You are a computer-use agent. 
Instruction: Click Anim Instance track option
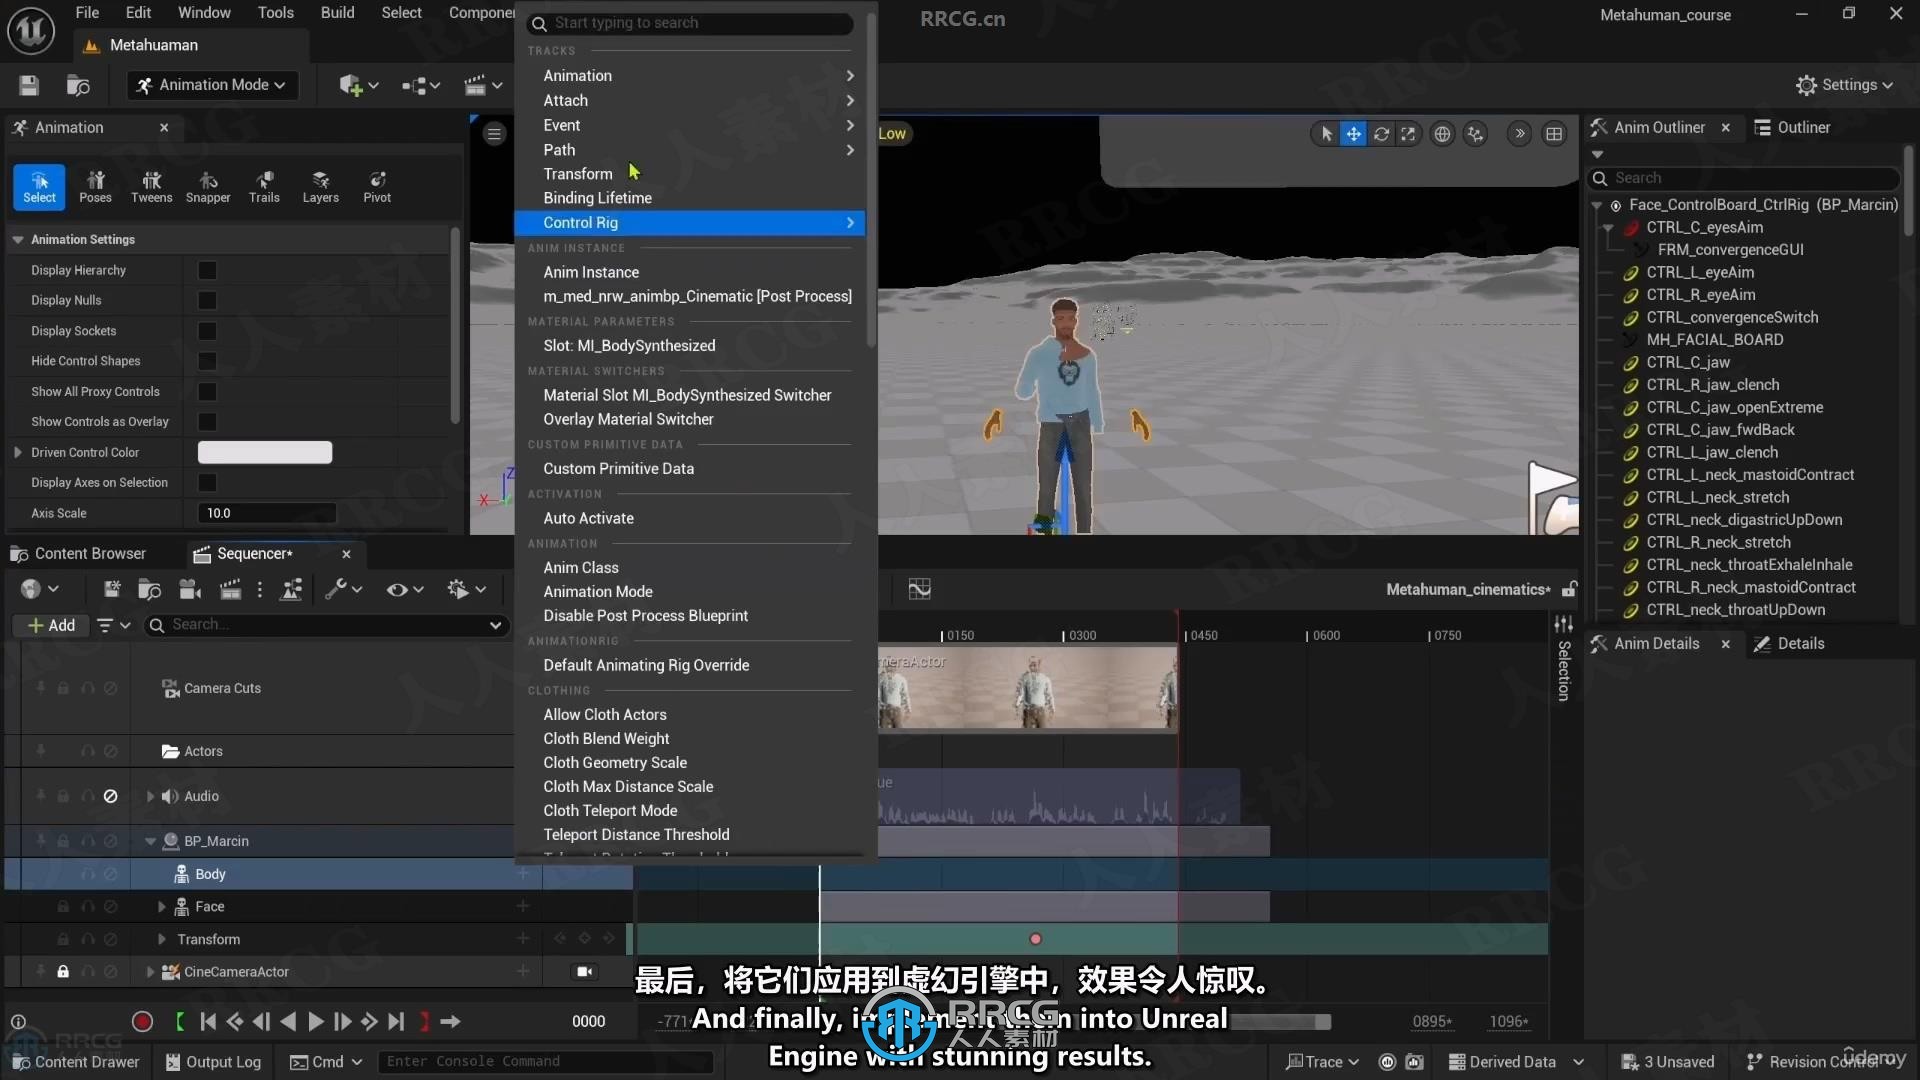[x=591, y=272]
